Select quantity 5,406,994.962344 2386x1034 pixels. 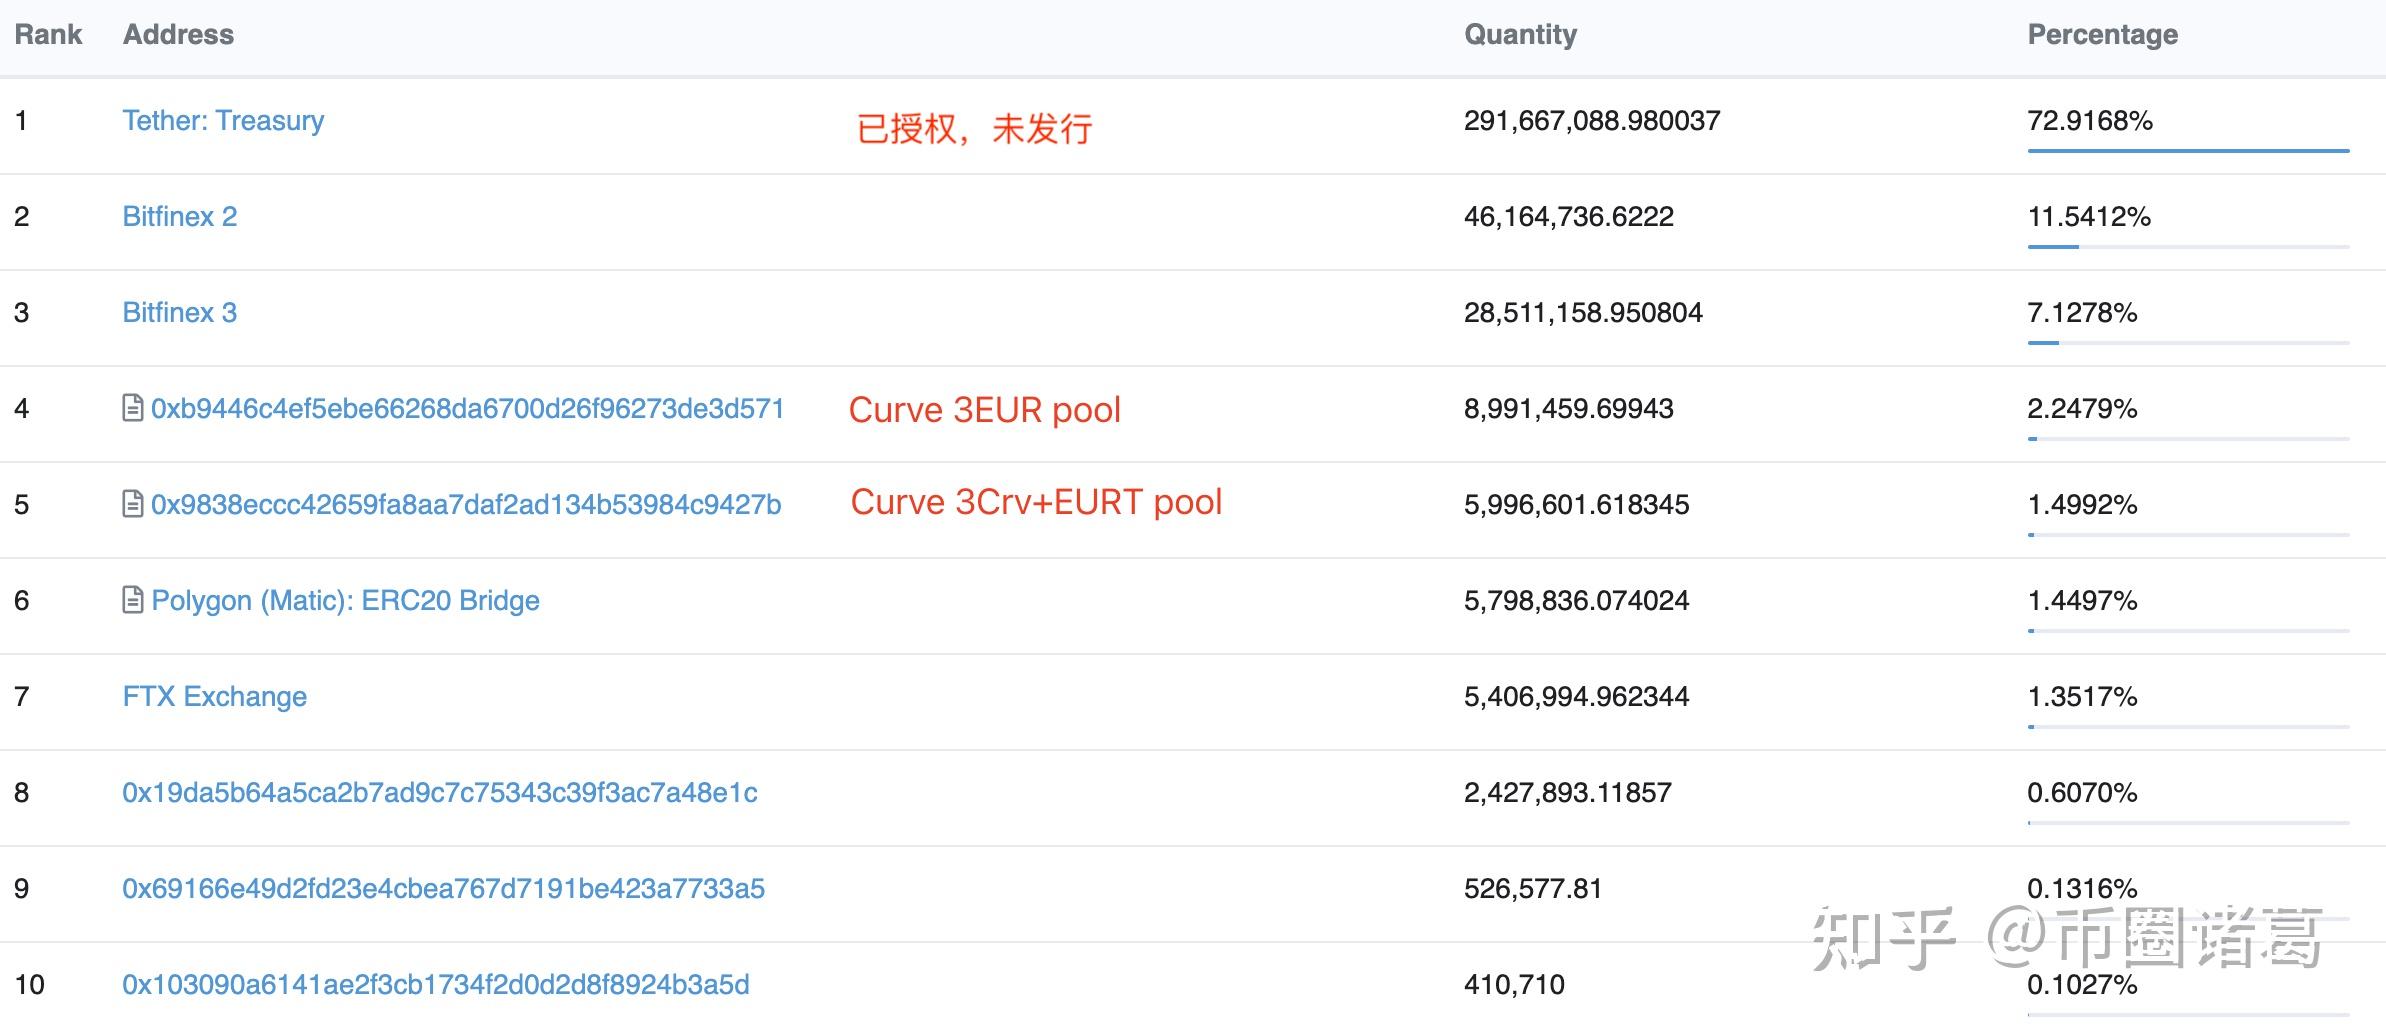click(x=1577, y=697)
